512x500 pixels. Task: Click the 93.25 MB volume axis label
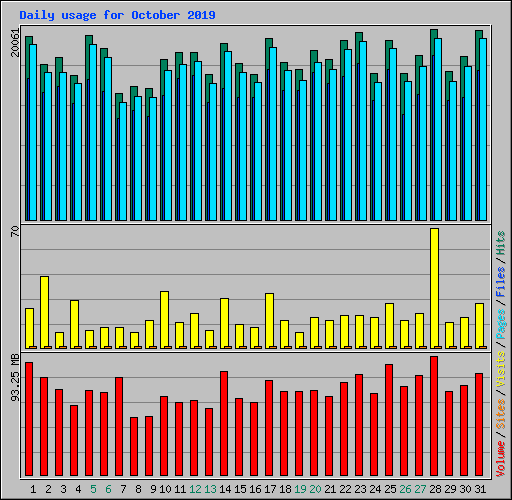point(15,378)
